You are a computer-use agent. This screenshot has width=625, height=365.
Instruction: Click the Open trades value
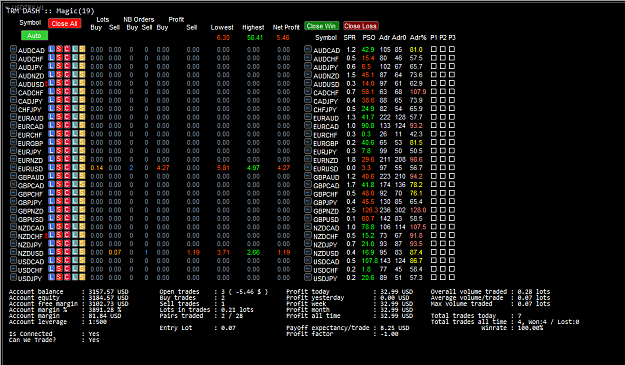point(244,292)
